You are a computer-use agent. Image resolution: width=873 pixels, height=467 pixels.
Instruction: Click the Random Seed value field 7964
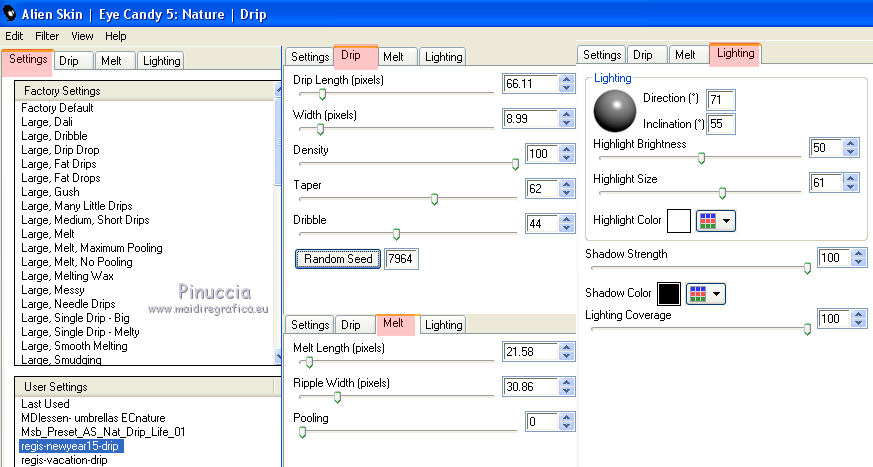(x=401, y=259)
